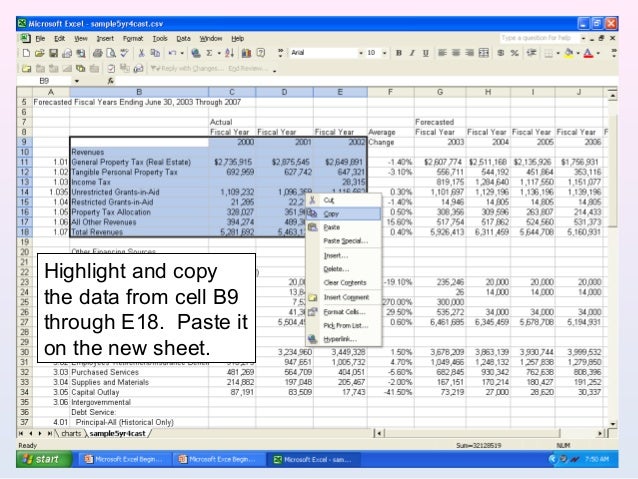The height and width of the screenshot is (479, 638).
Task: Click the AutoSum sigma icon
Action: (x=209, y=53)
